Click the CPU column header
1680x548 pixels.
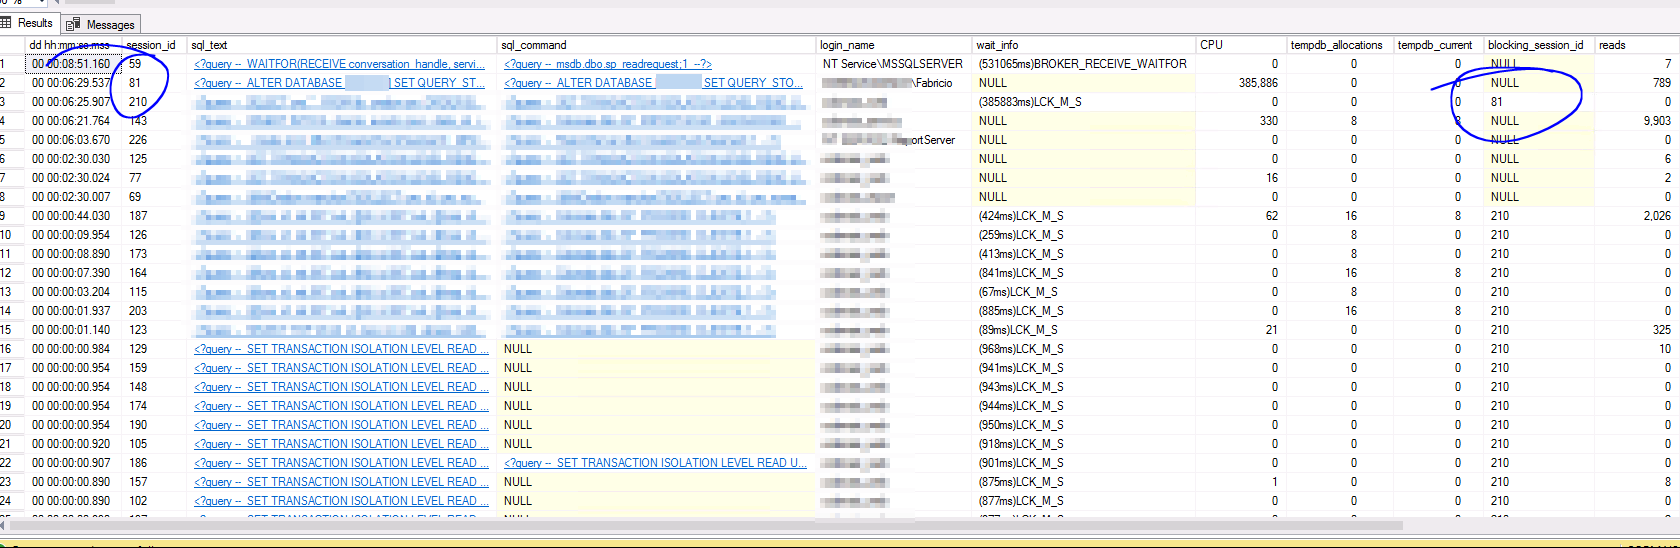pos(1211,45)
